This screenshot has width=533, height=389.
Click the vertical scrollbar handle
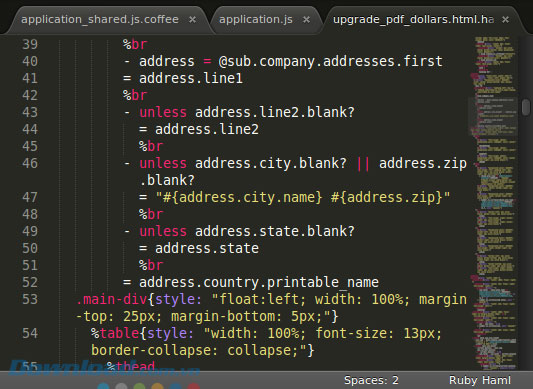526,107
